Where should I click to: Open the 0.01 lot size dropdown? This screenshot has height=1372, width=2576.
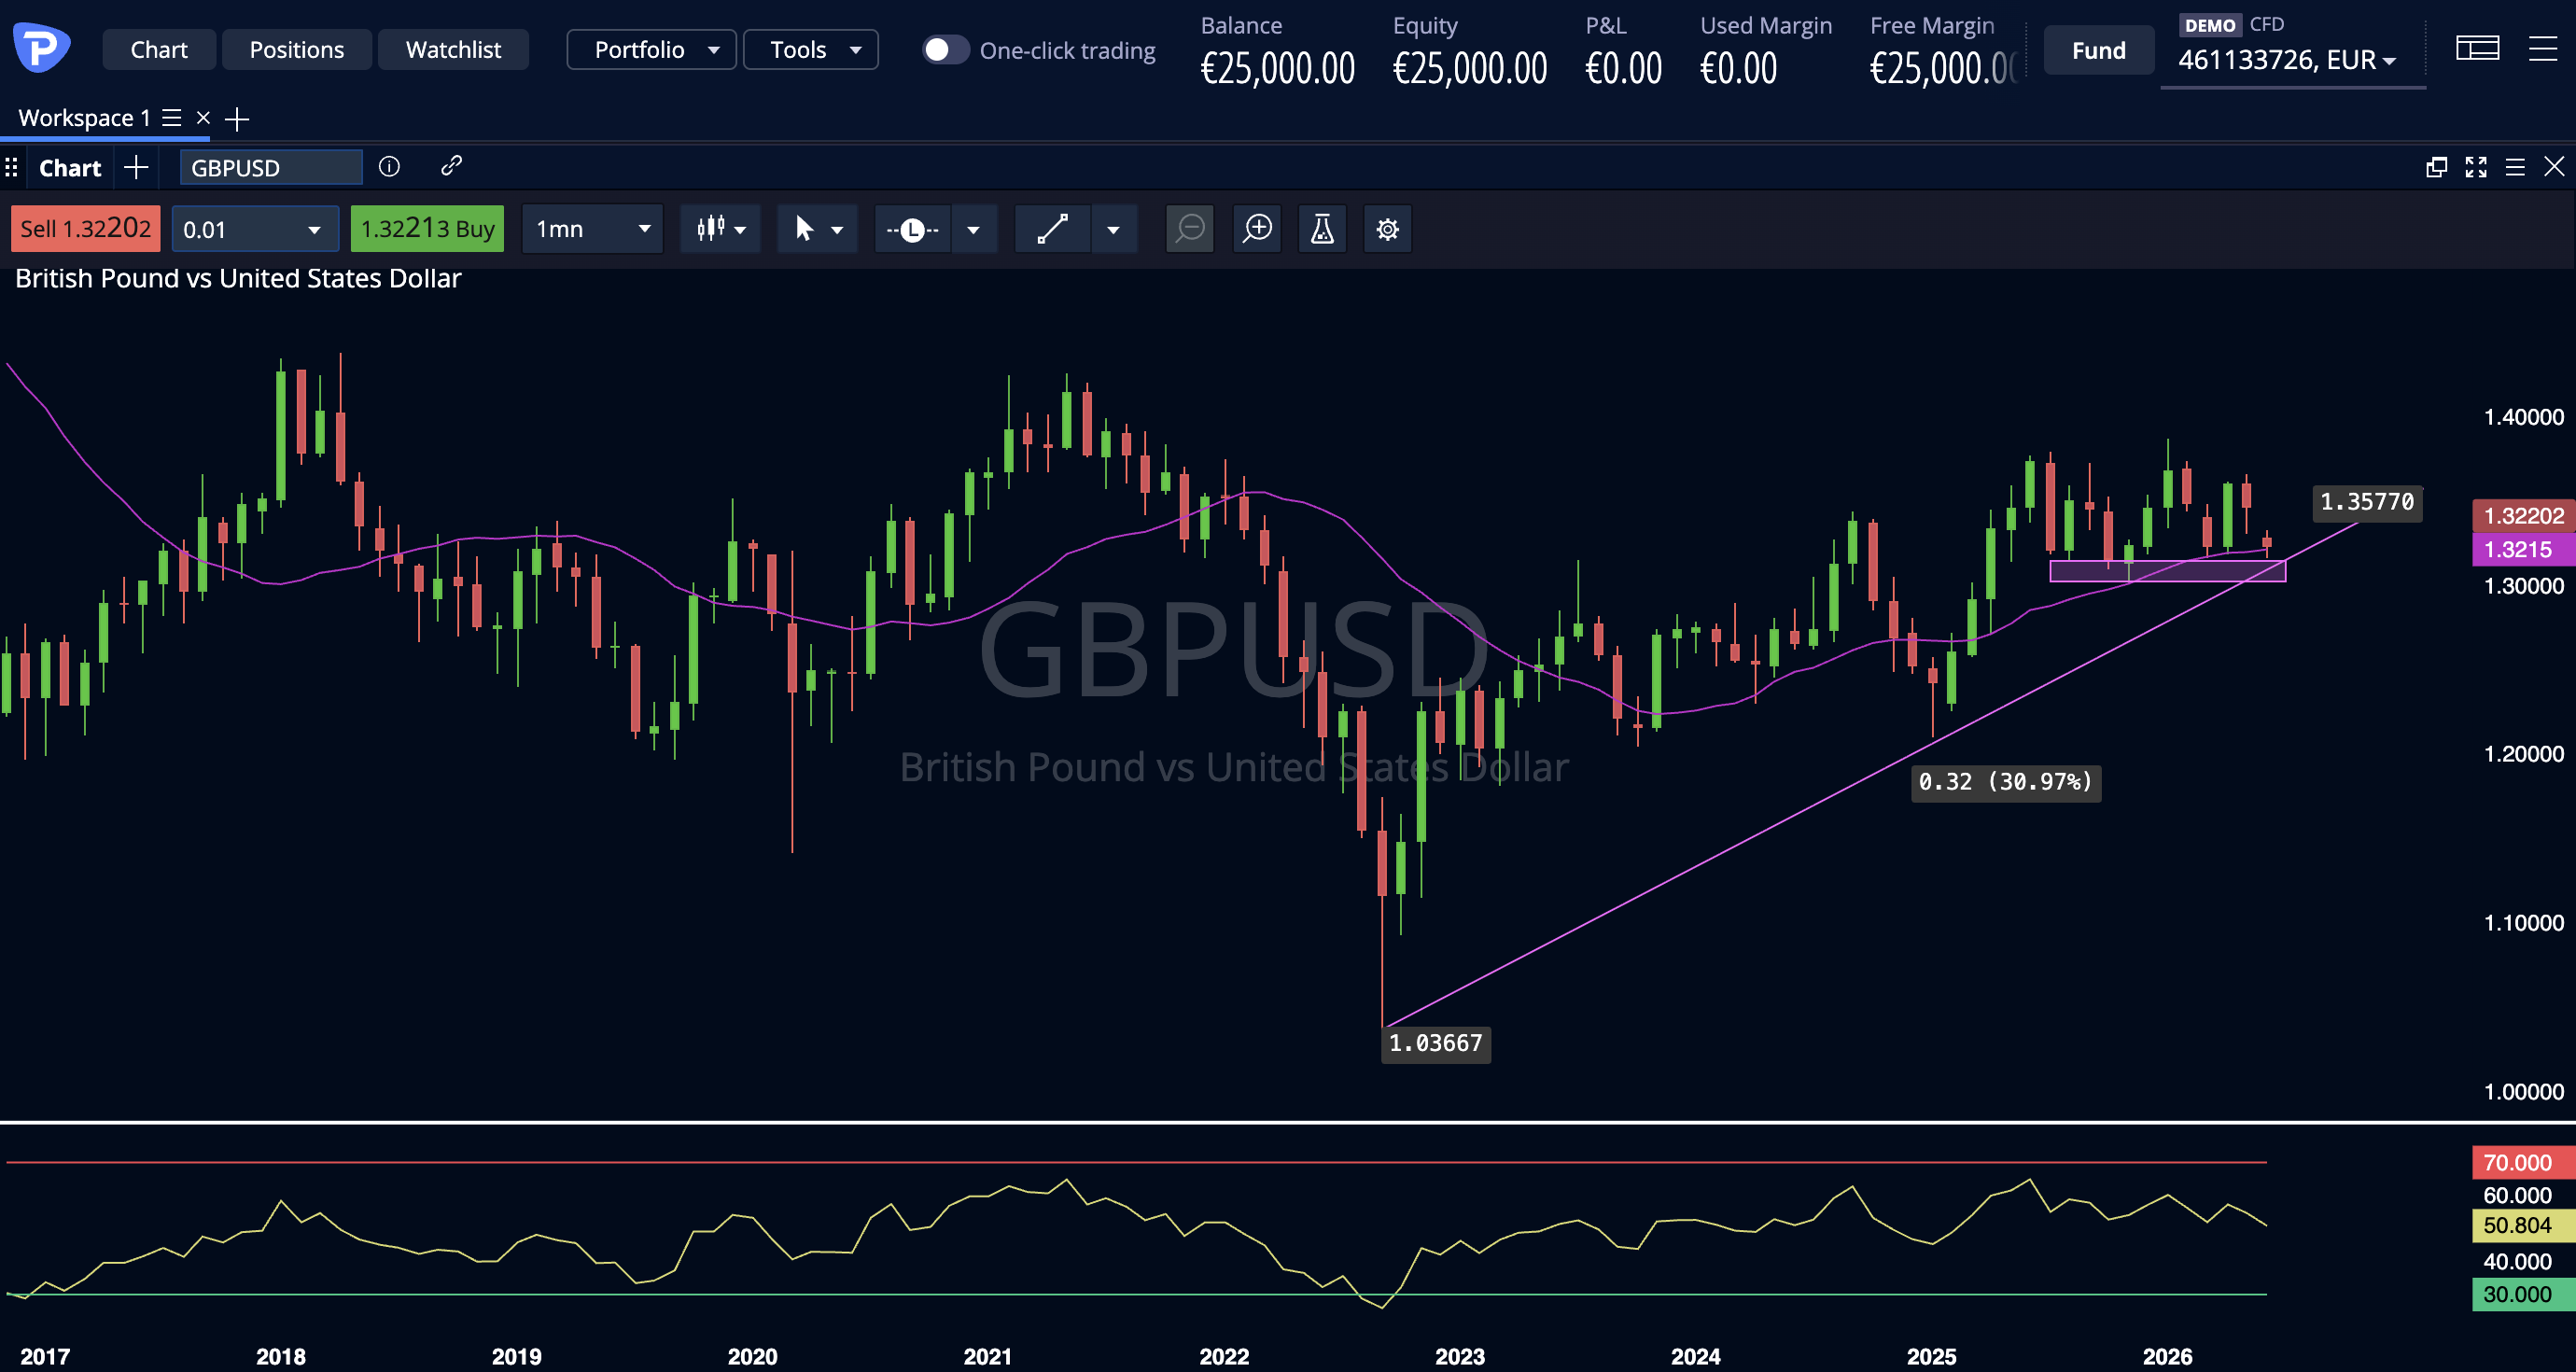point(255,229)
